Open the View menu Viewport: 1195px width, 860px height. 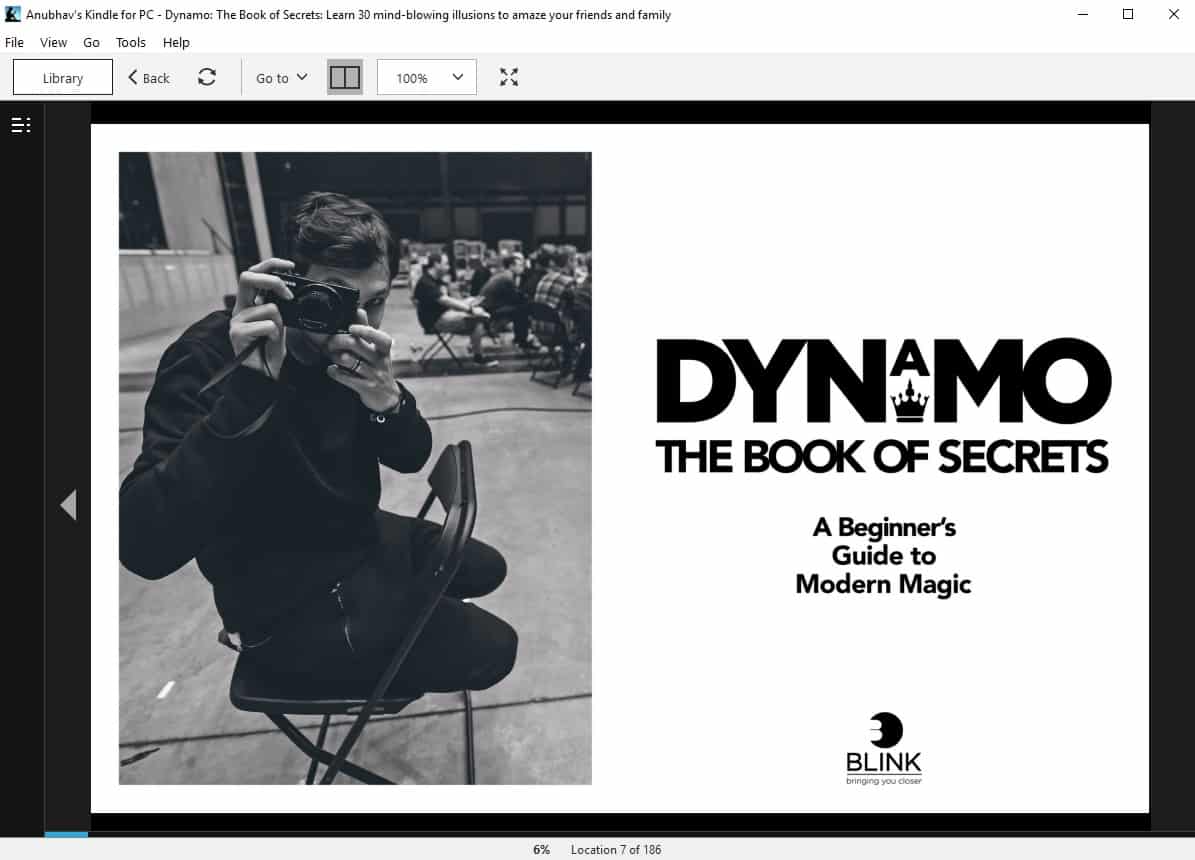[x=53, y=42]
